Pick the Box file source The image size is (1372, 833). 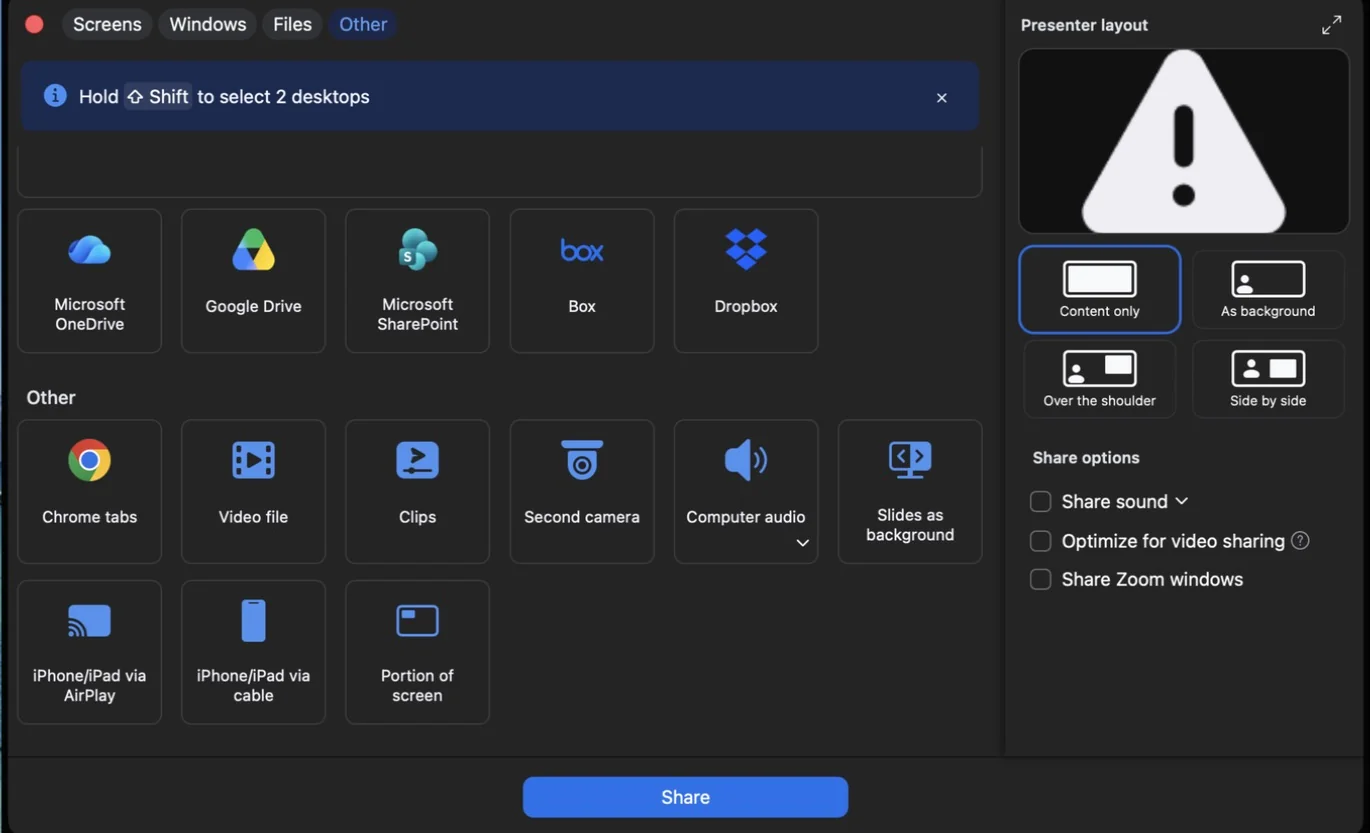582,281
